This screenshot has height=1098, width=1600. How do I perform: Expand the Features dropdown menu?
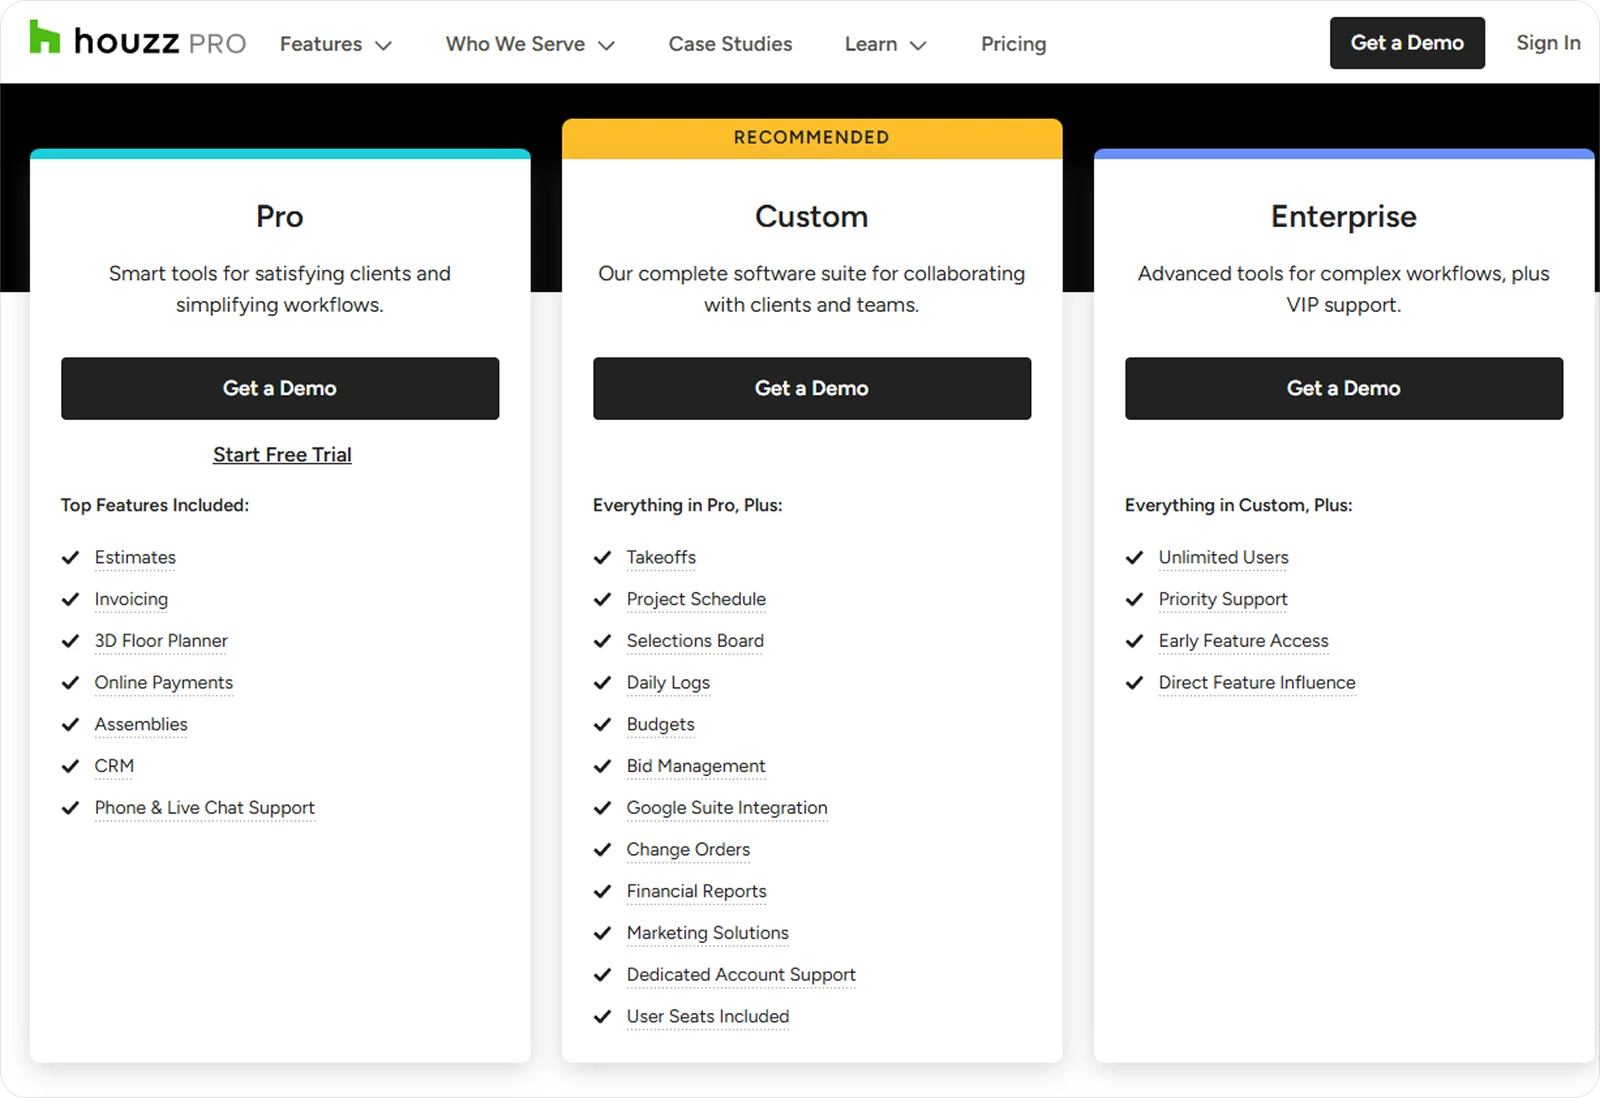(335, 44)
